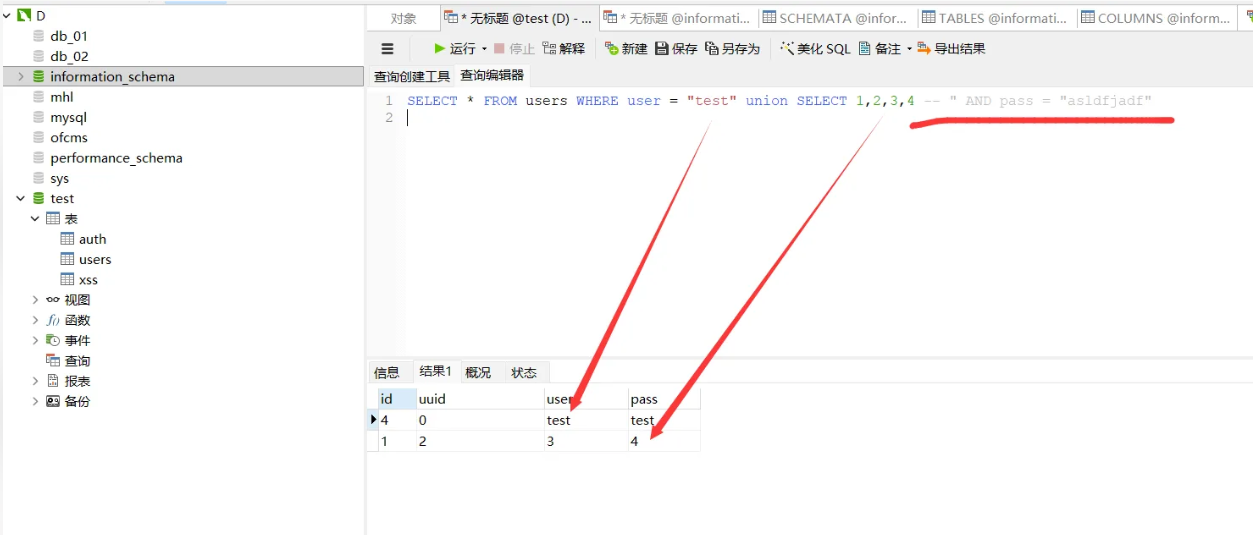Open the 信息 result tab
This screenshot has height=535, width=1253.
(387, 372)
